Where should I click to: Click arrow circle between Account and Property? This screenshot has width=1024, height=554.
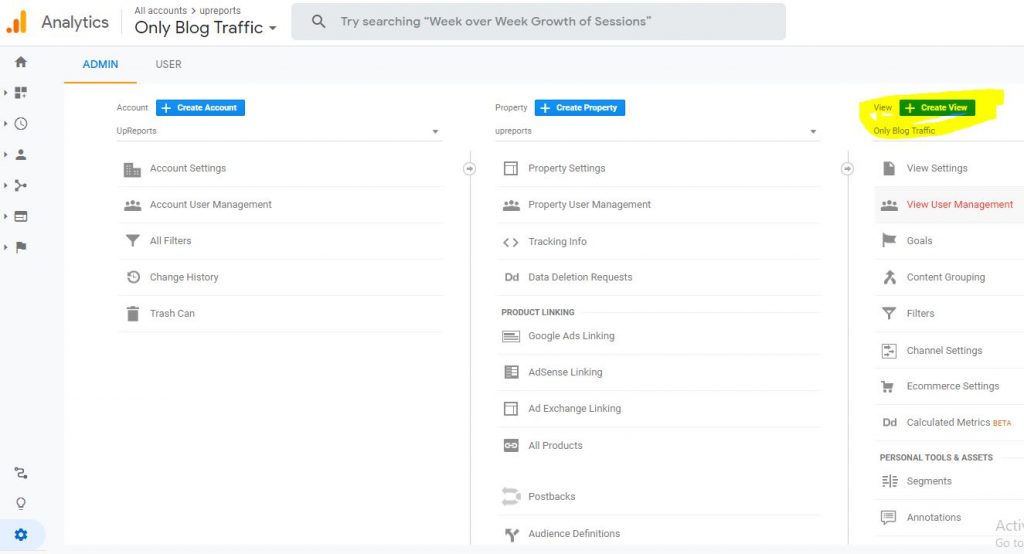coord(470,169)
